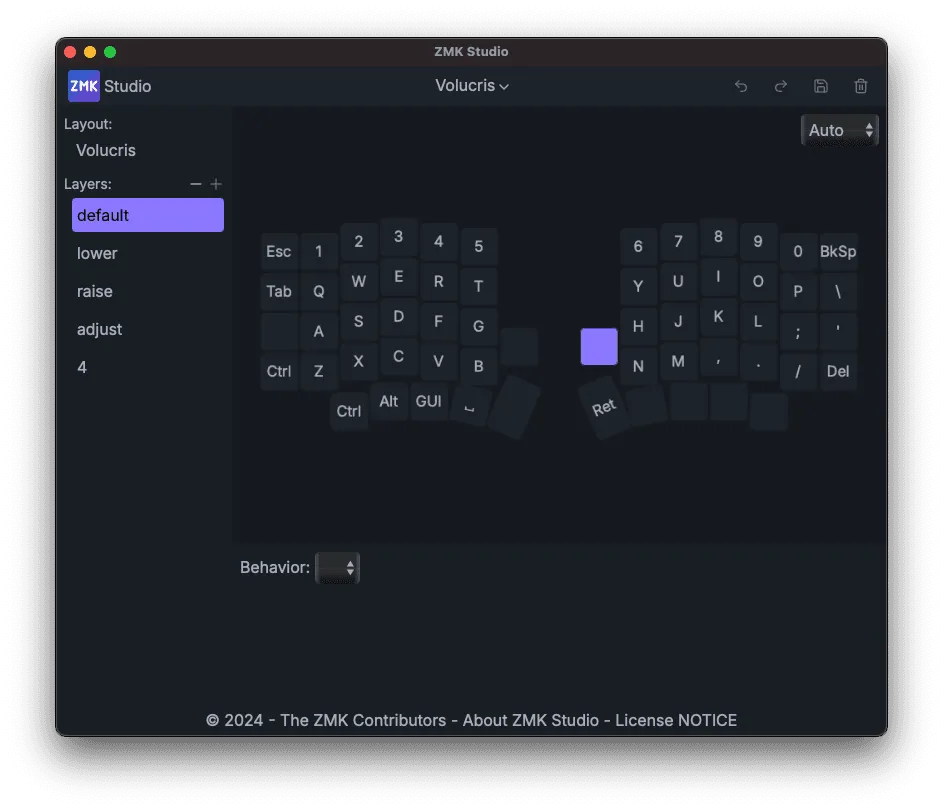Select the Y key
This screenshot has height=810, width=943.
(638, 286)
